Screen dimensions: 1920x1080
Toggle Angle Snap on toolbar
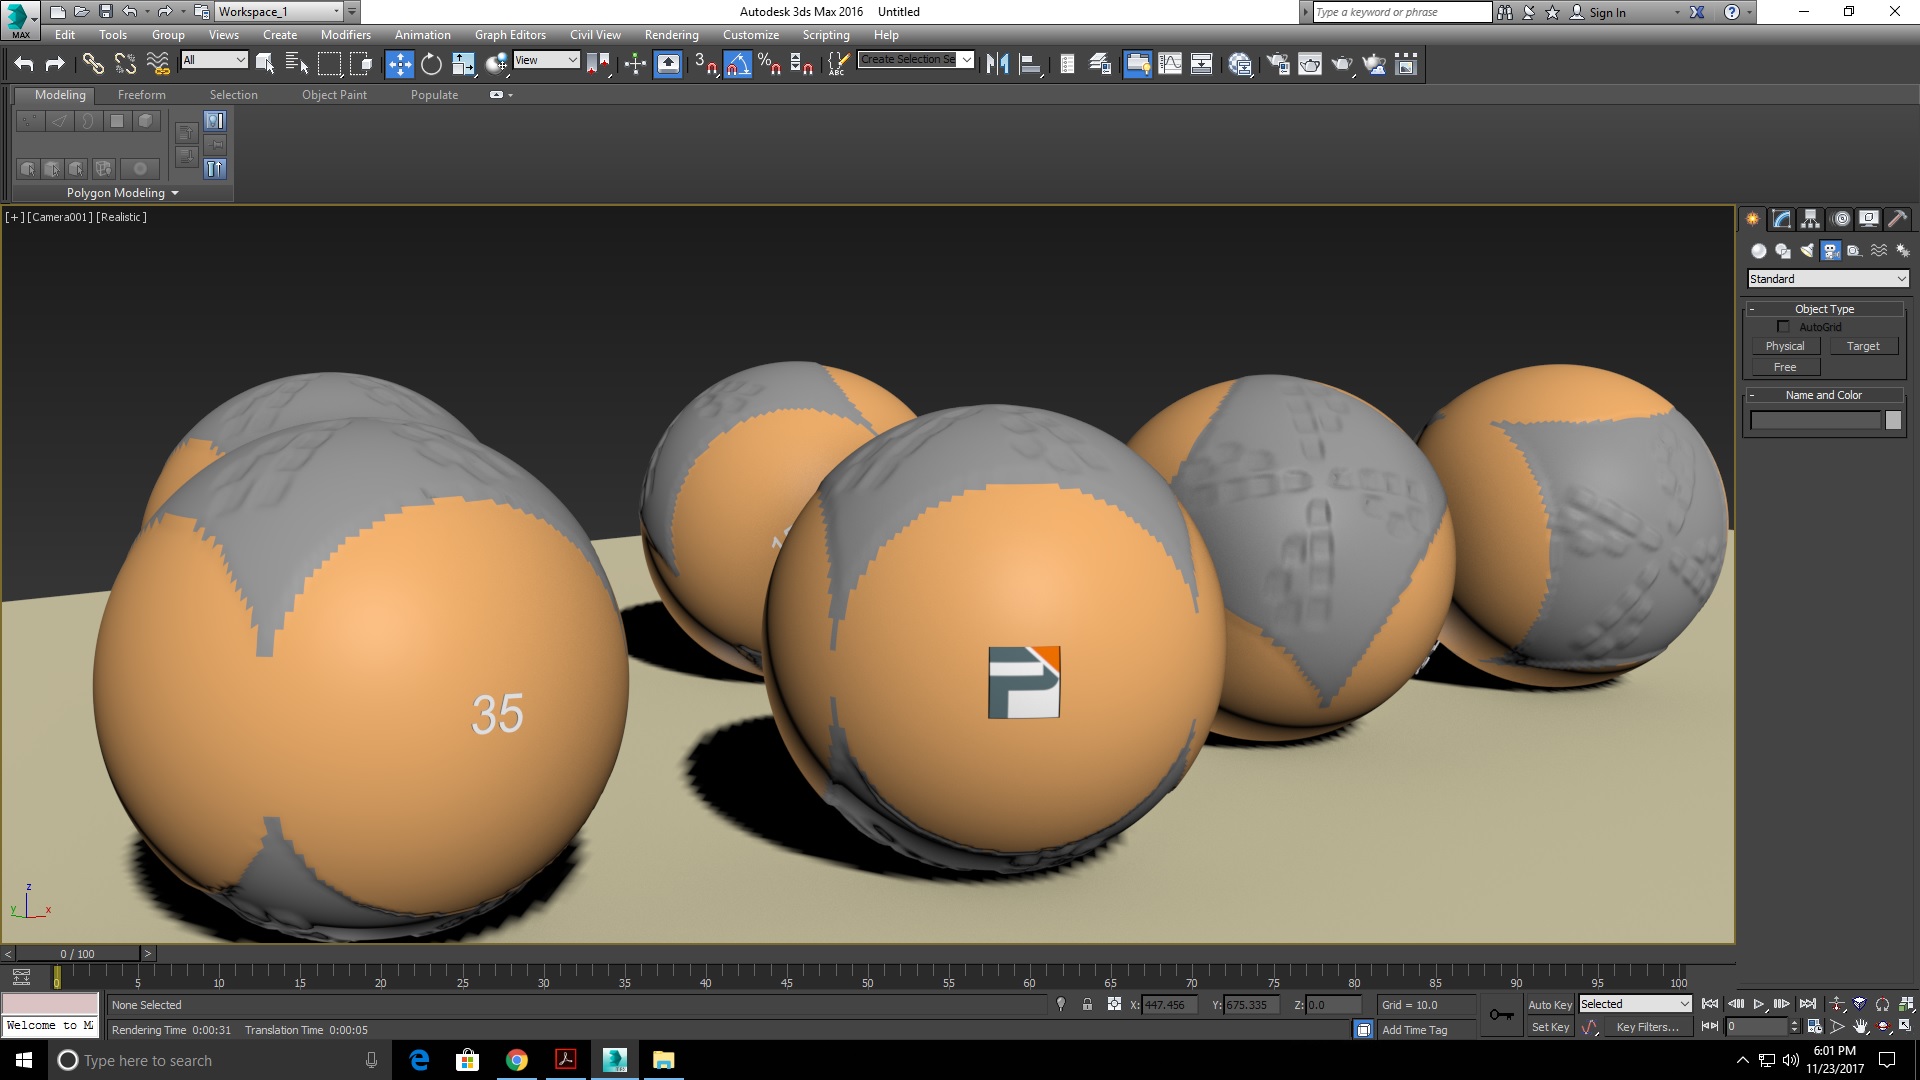tap(737, 65)
